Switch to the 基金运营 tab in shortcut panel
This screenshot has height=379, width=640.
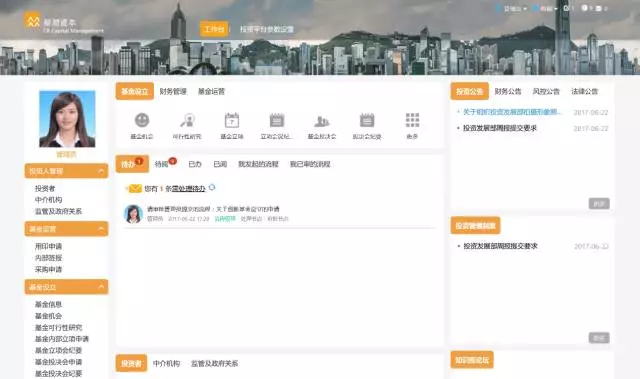(211, 91)
